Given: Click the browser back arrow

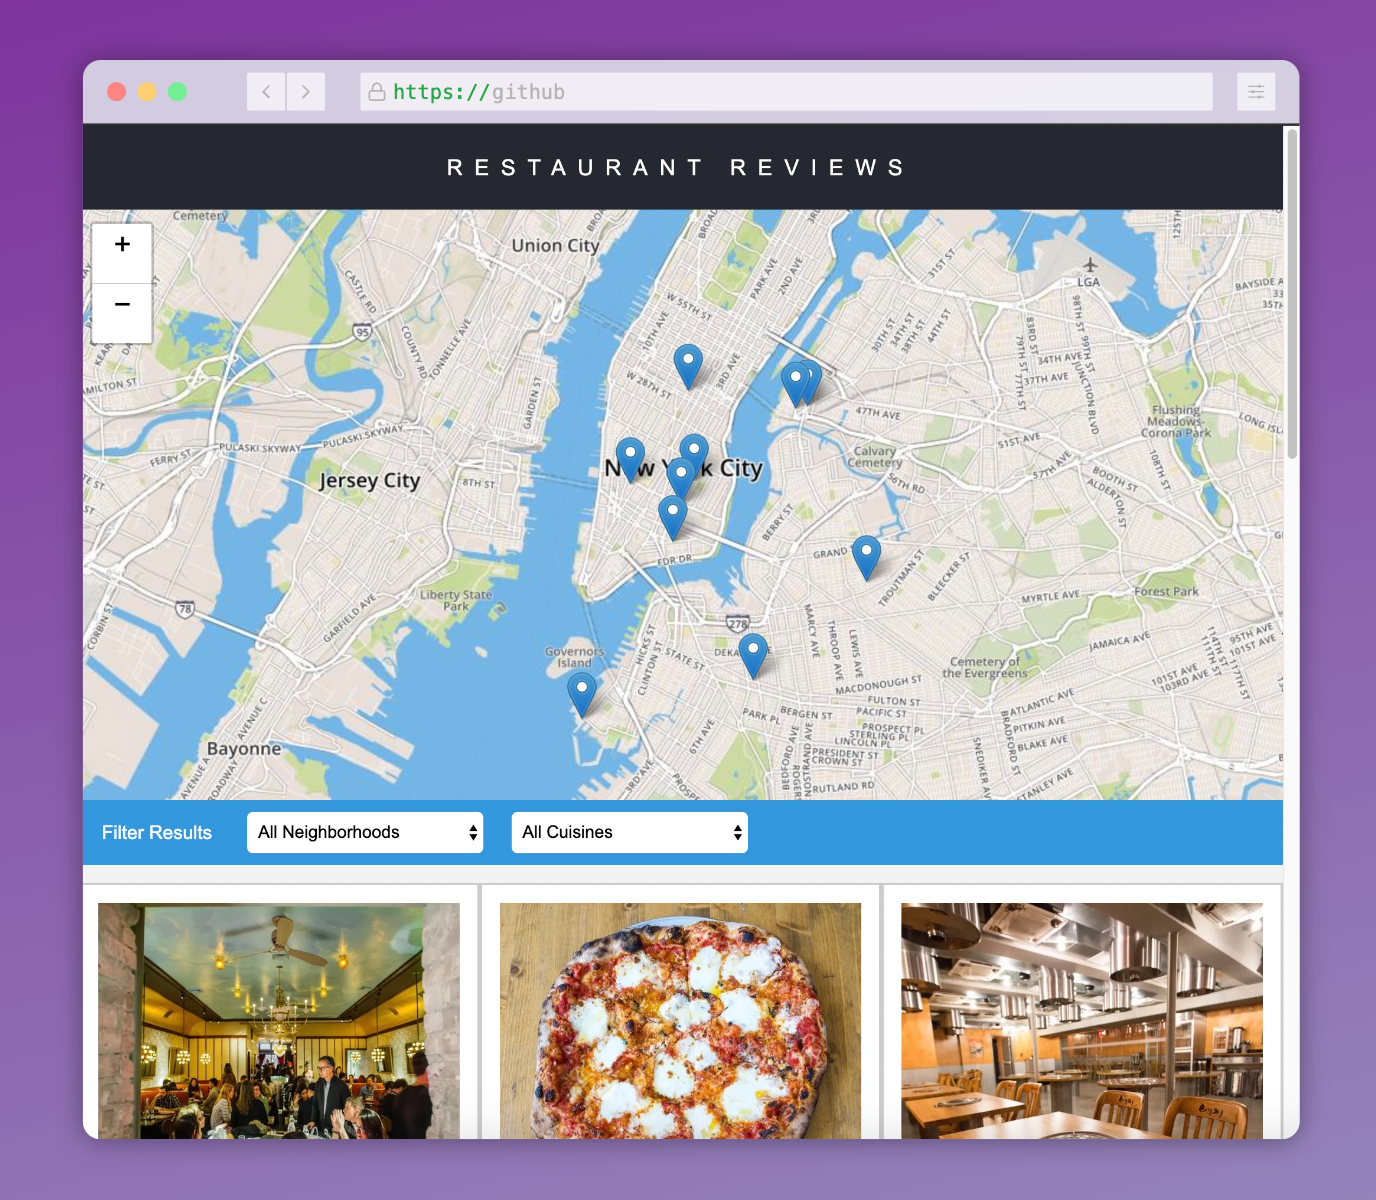Looking at the screenshot, I should [x=266, y=92].
